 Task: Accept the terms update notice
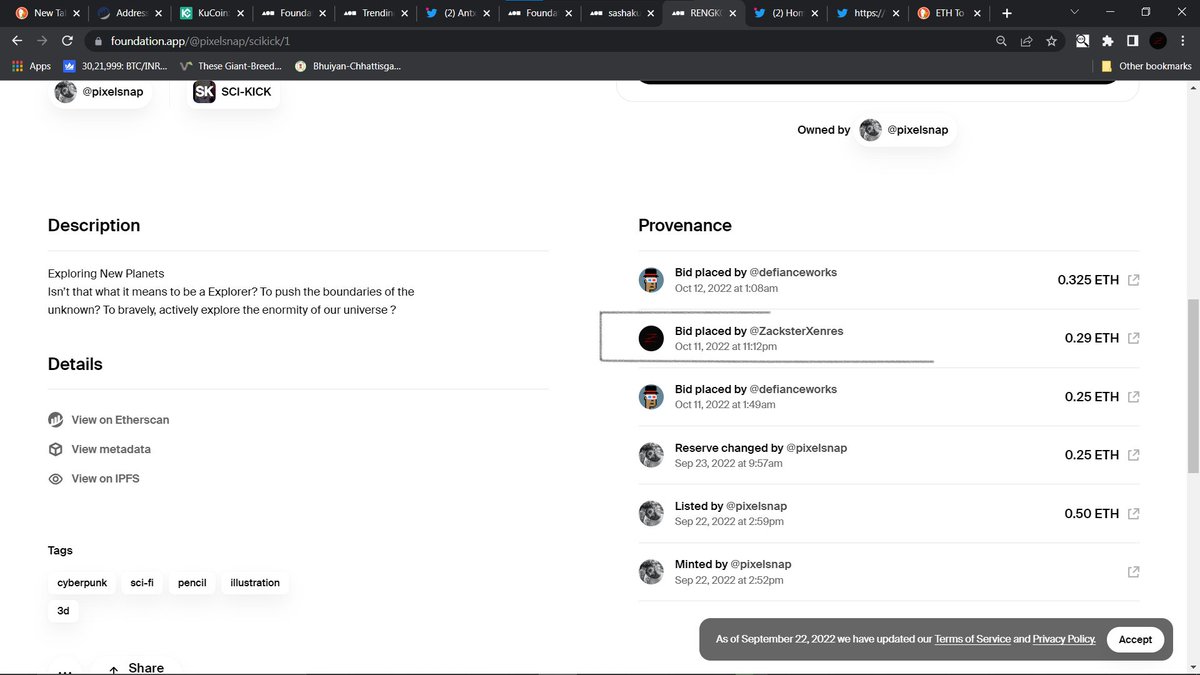(1135, 639)
